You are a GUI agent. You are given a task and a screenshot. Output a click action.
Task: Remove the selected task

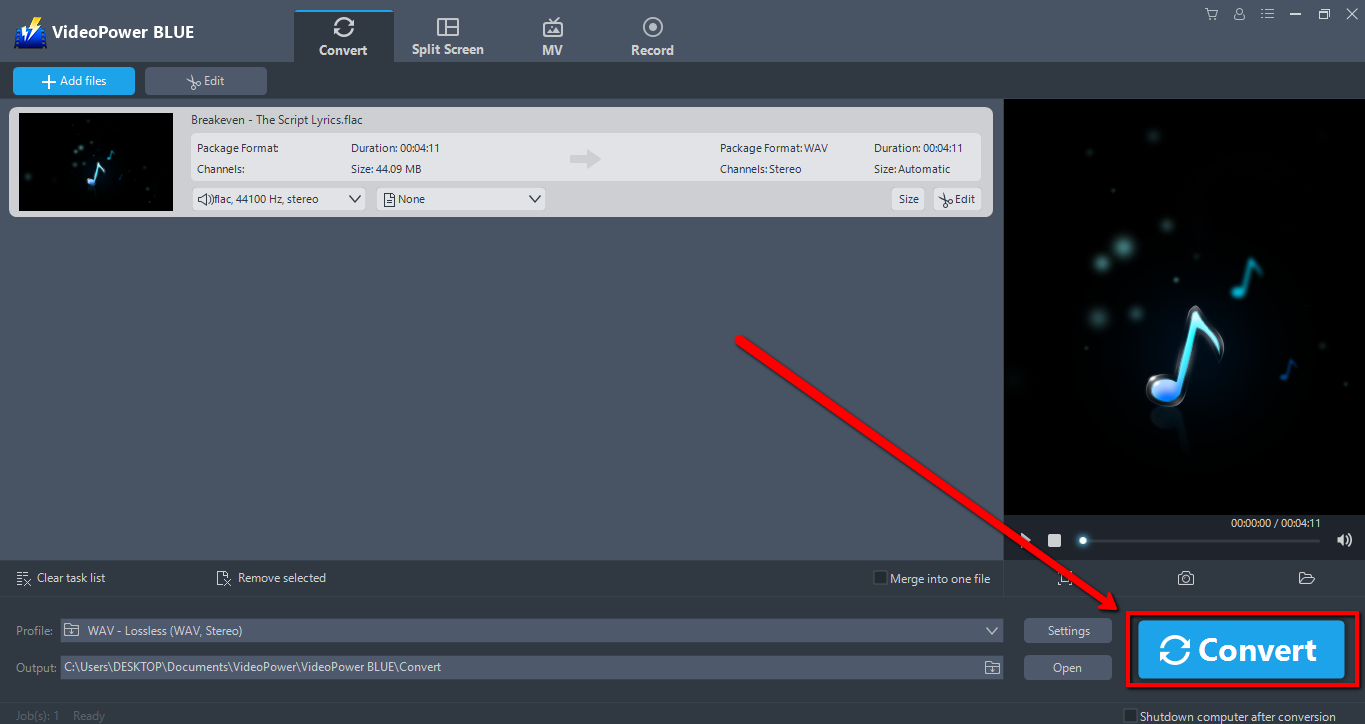(x=270, y=577)
